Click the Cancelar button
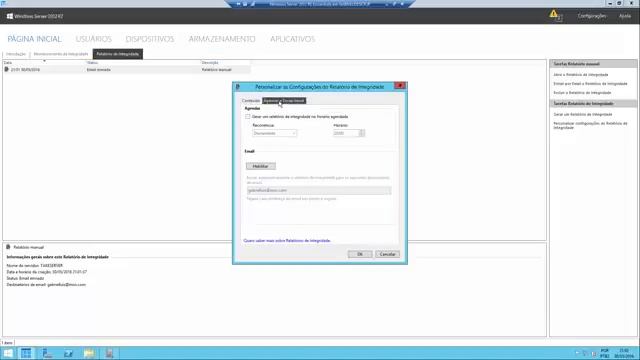Screen dimensions: 640x360 [x=387, y=254]
